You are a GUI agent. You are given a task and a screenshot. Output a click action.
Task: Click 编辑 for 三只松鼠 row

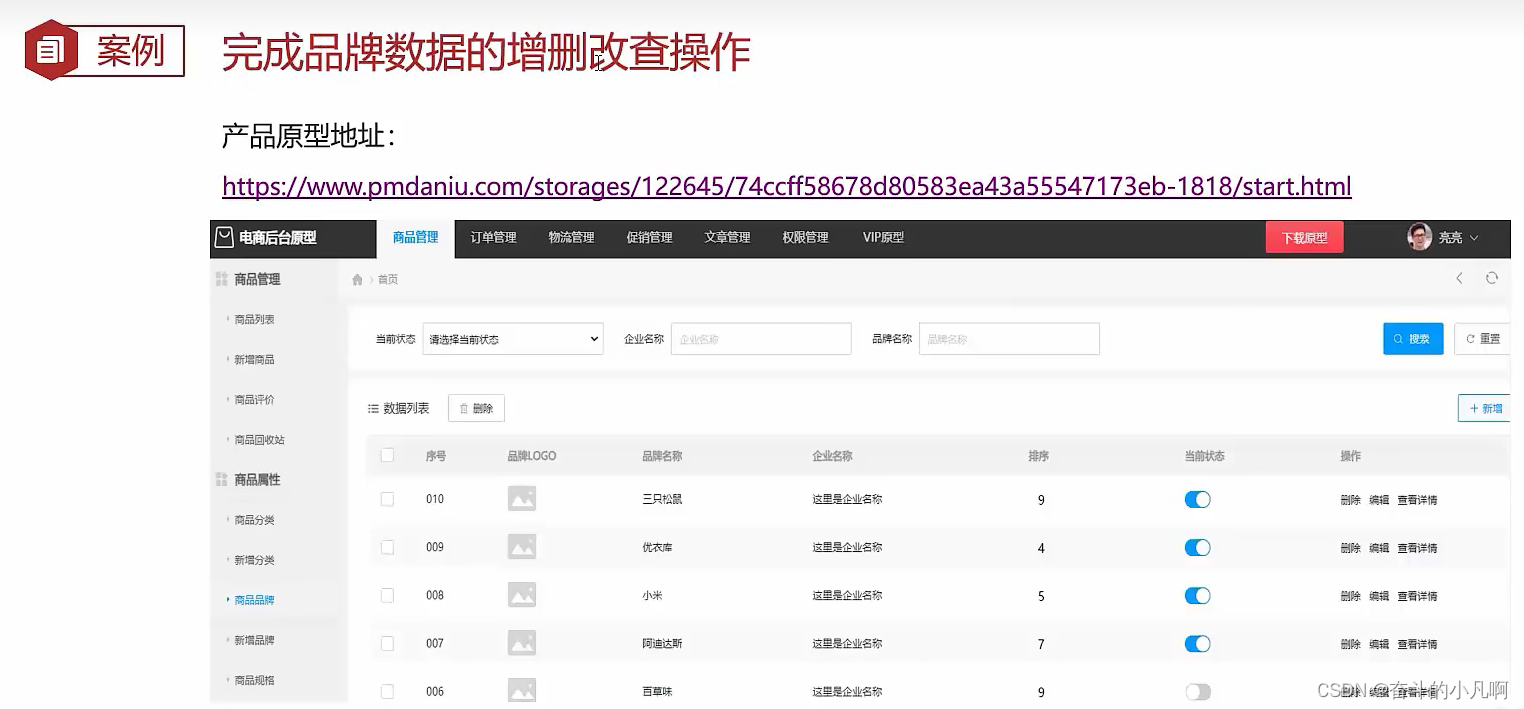pyautogui.click(x=1379, y=500)
